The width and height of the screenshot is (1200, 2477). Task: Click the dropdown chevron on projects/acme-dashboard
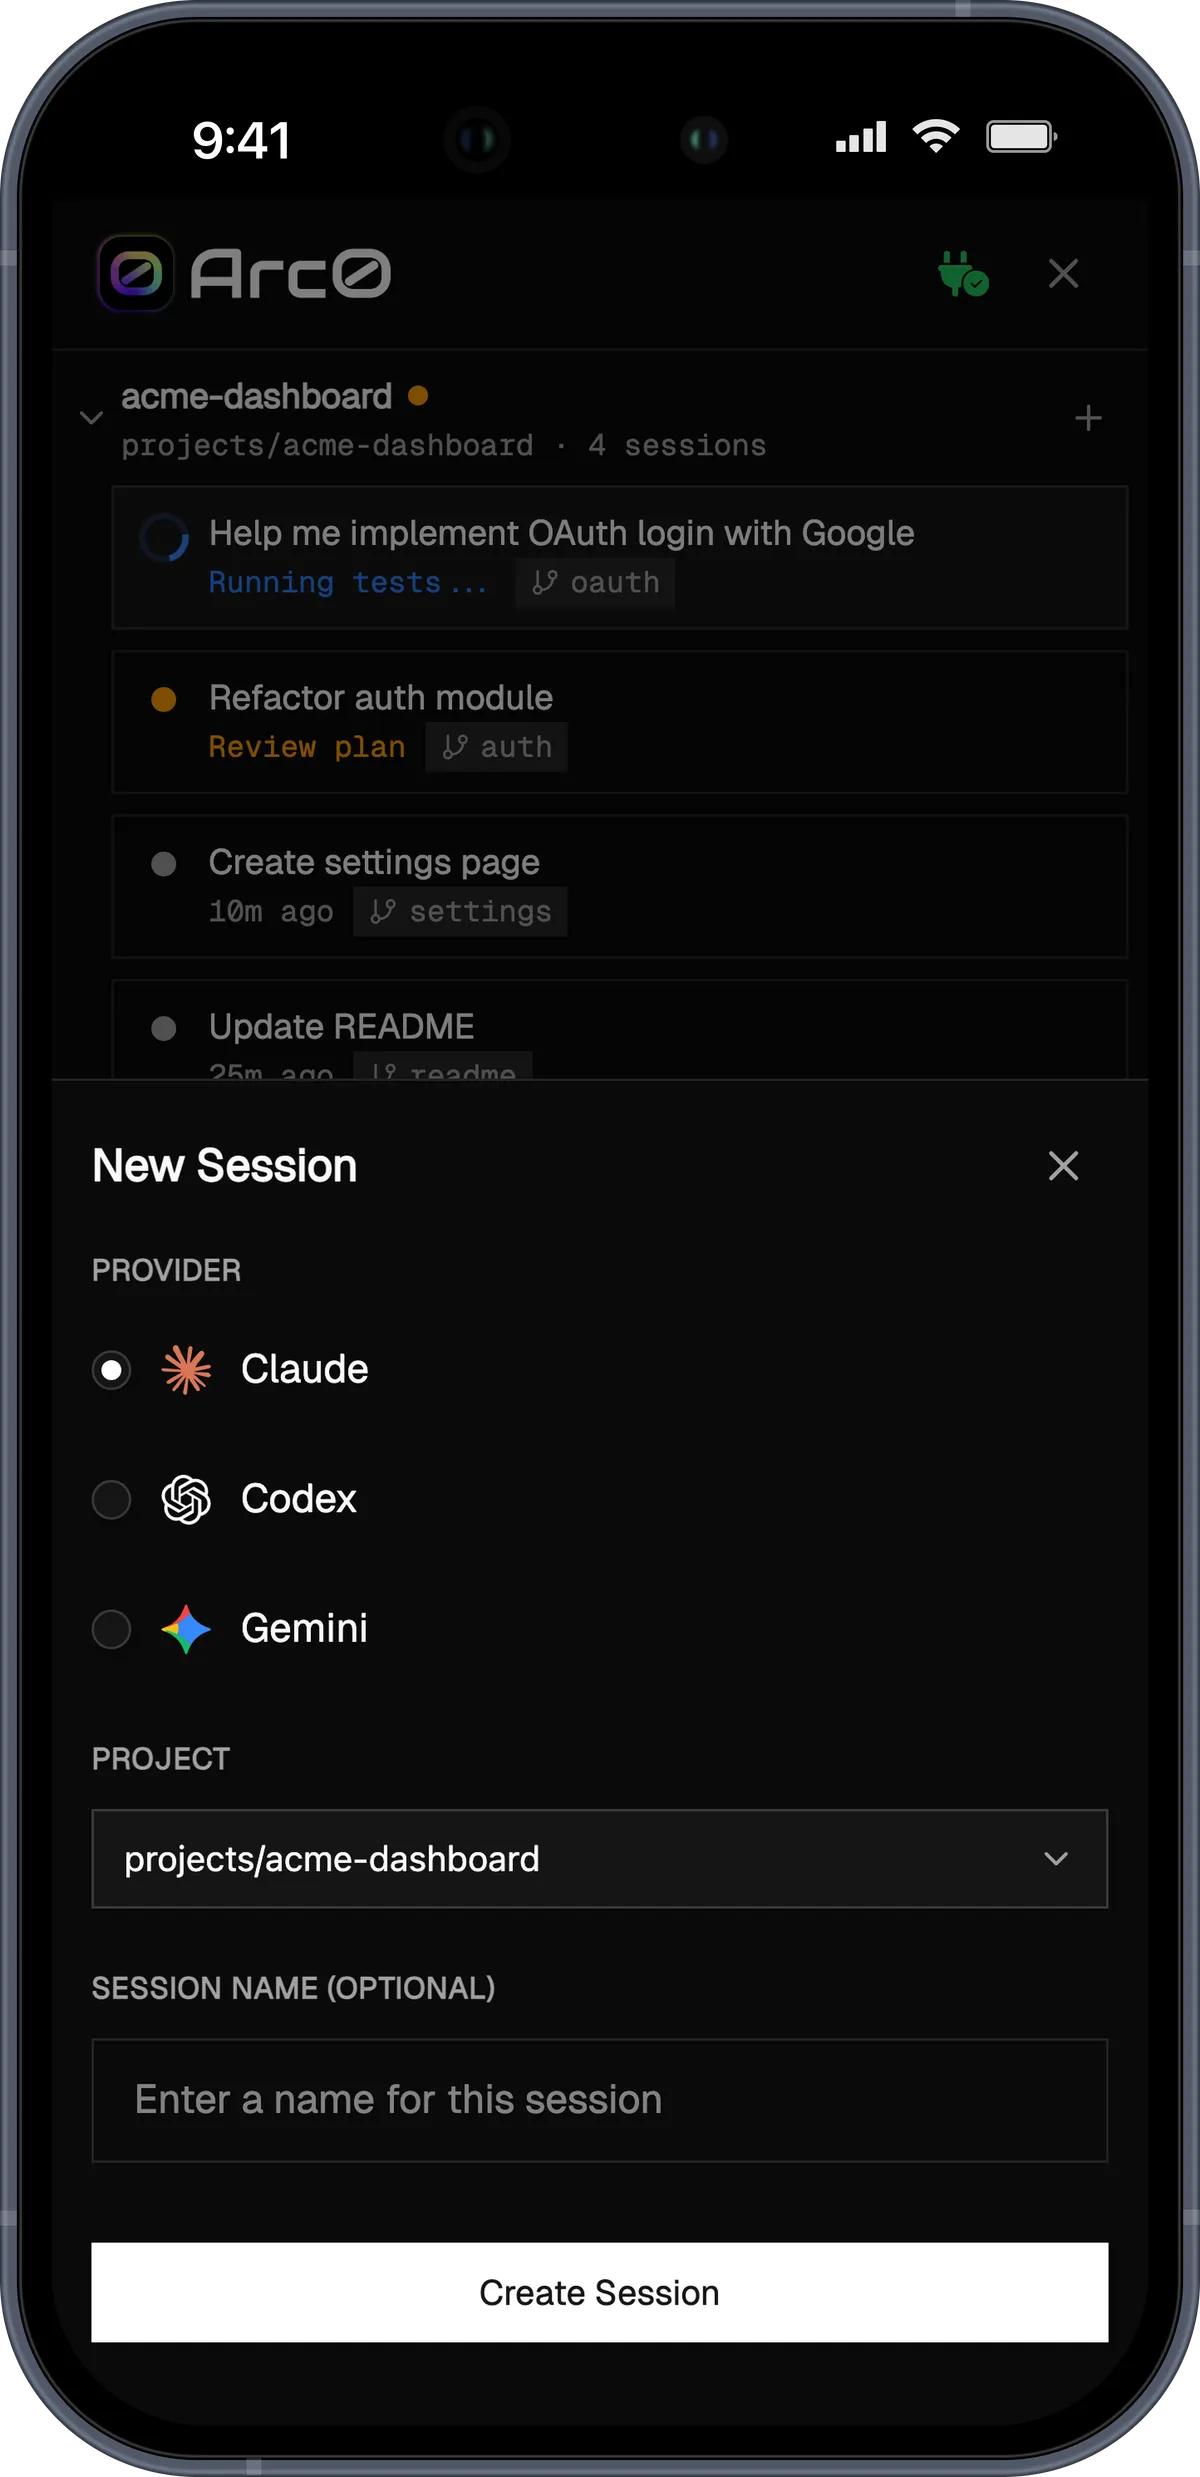pos(1057,1859)
